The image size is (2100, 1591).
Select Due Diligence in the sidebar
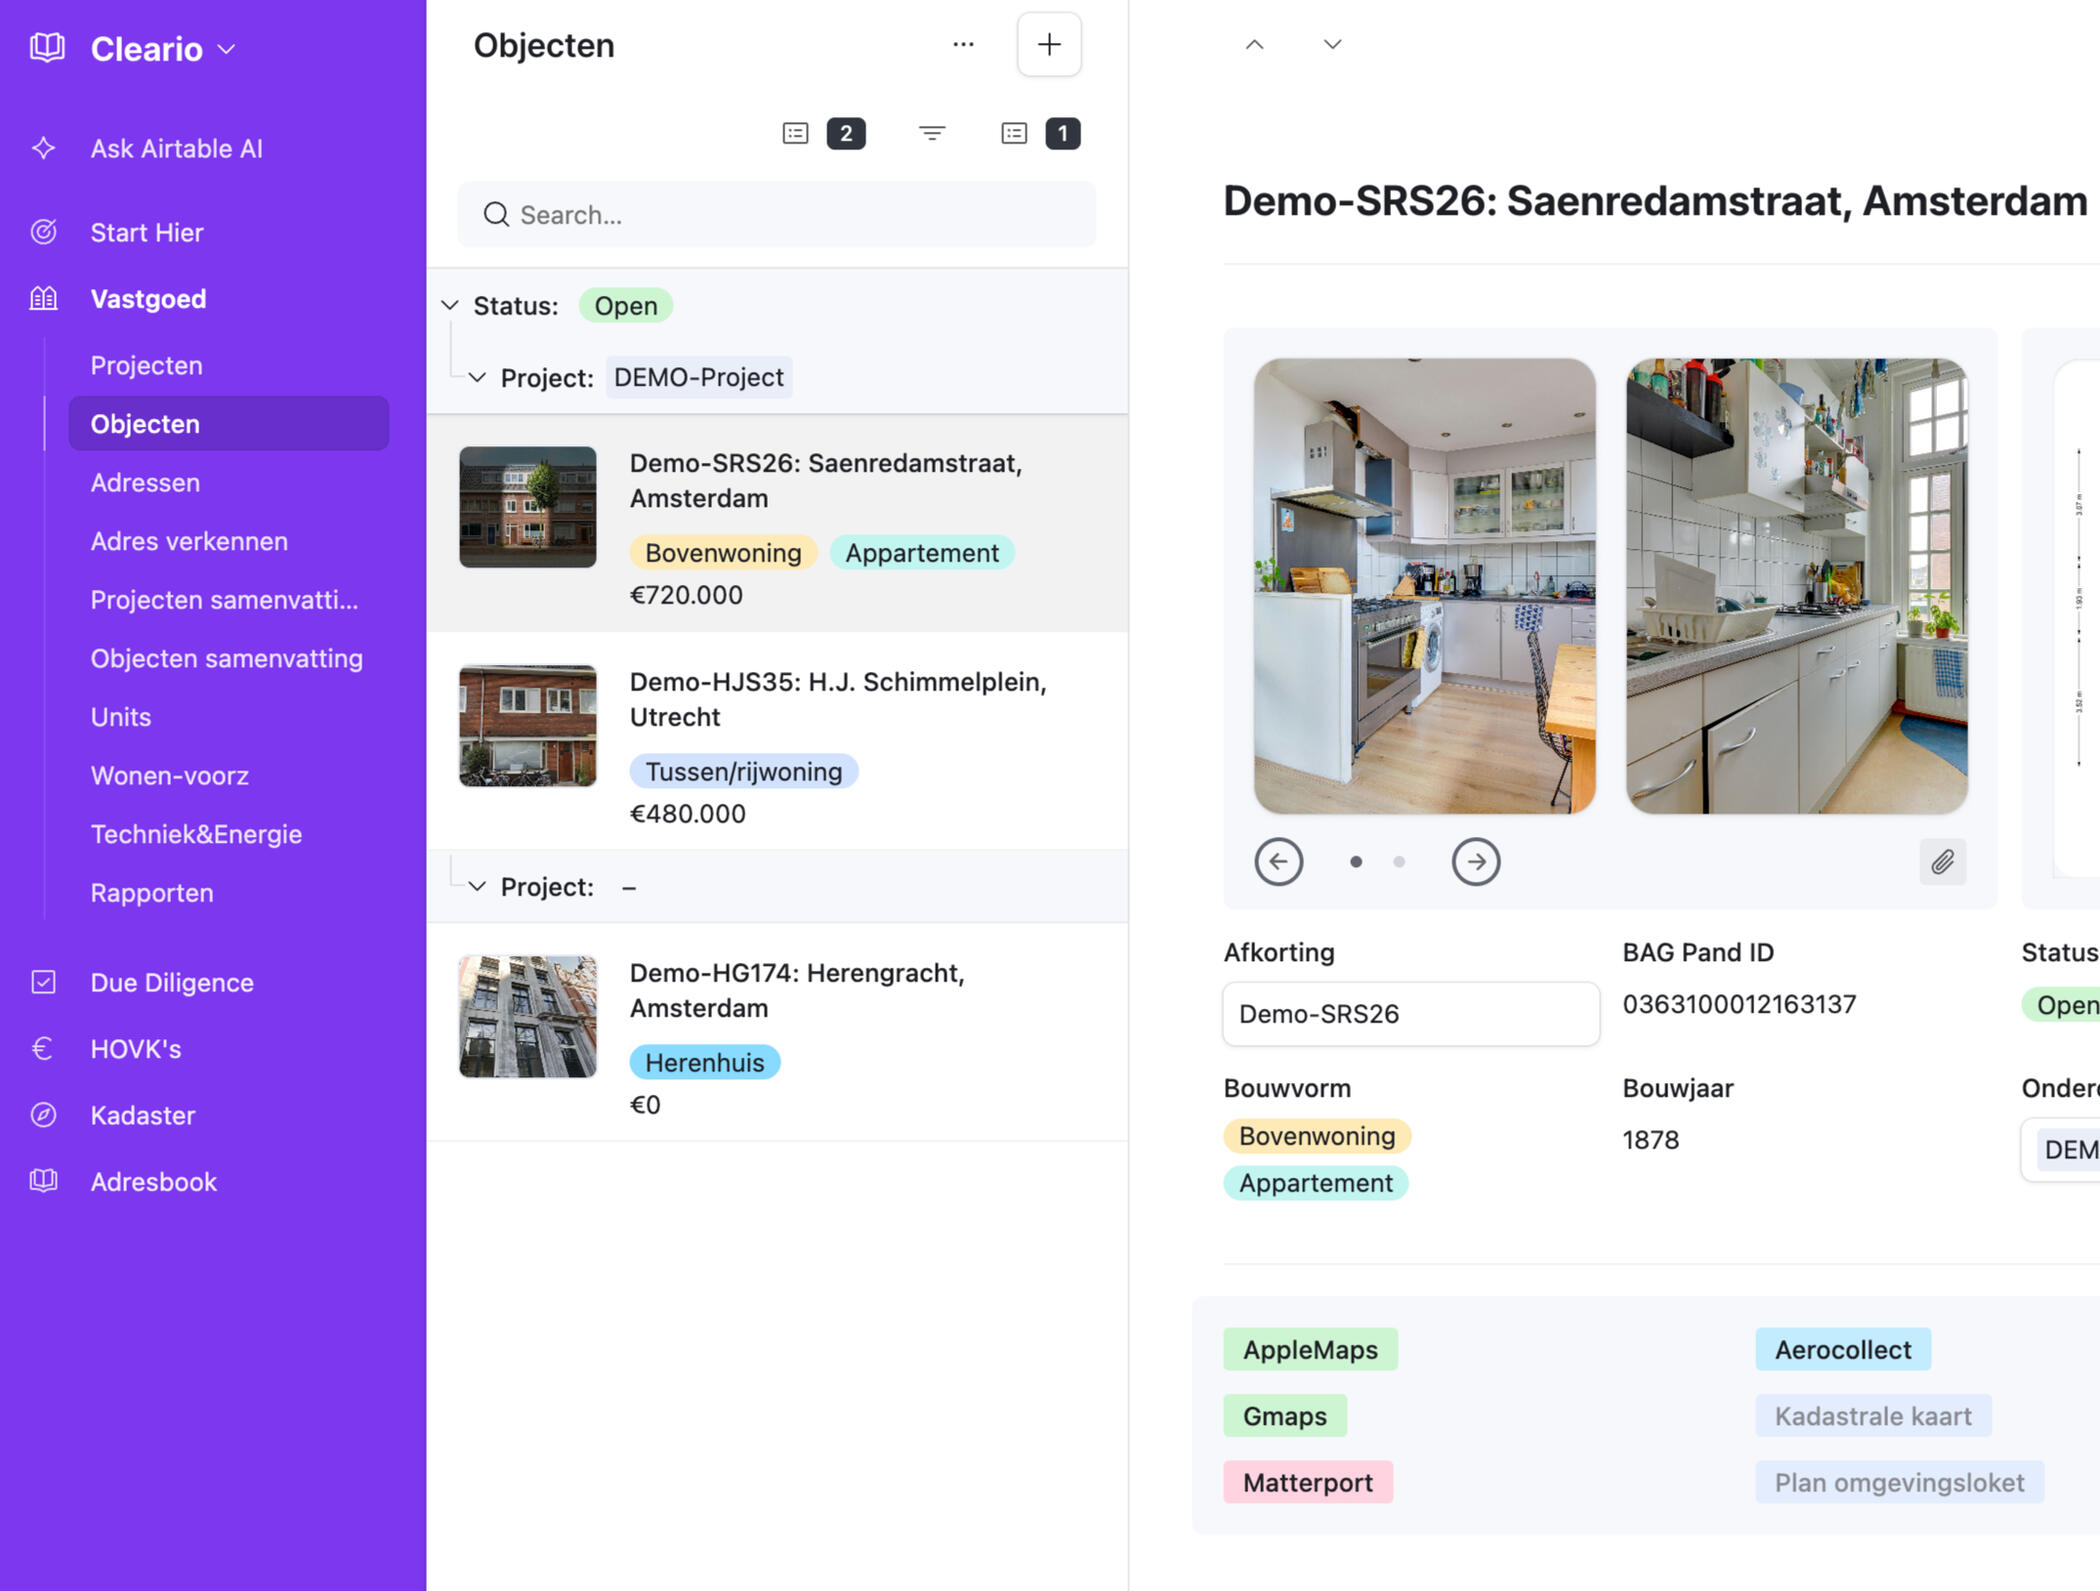coord(171,982)
